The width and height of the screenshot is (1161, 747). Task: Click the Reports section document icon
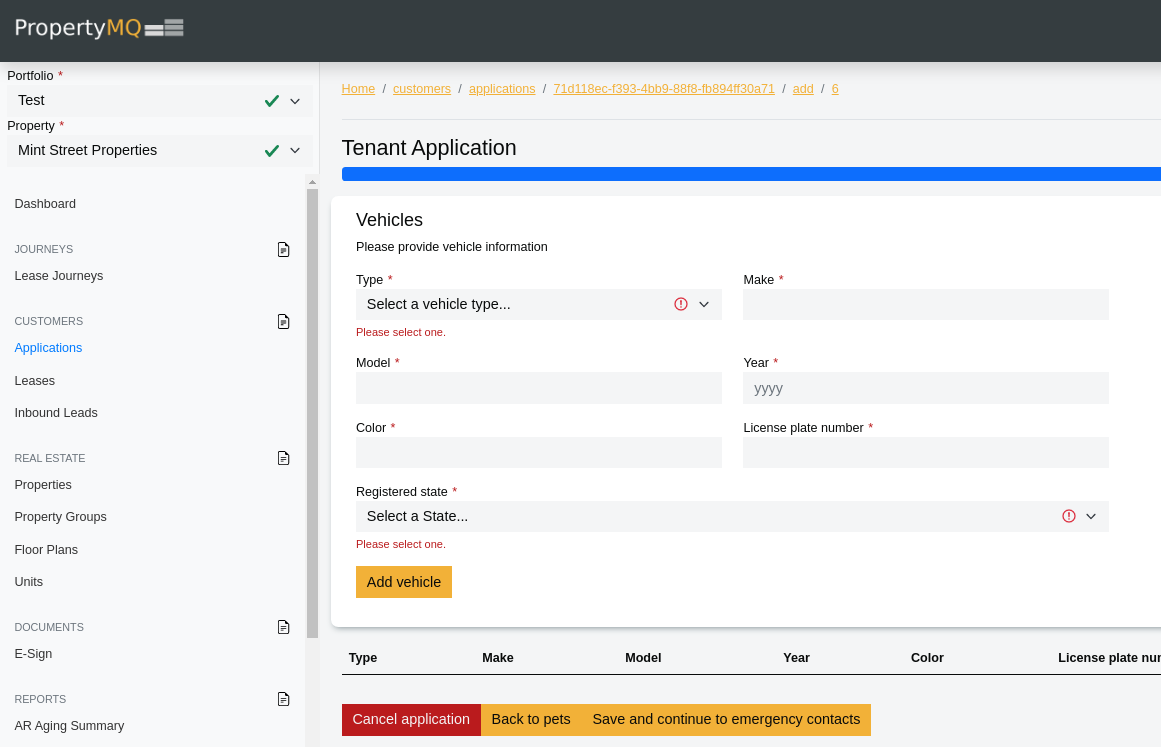(x=283, y=699)
